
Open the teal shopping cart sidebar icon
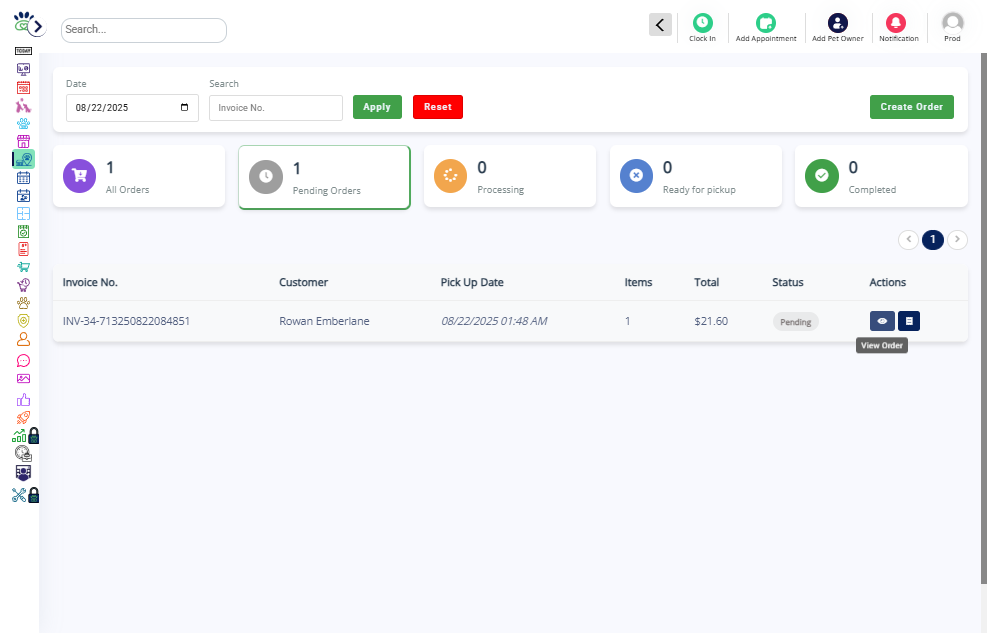23,267
